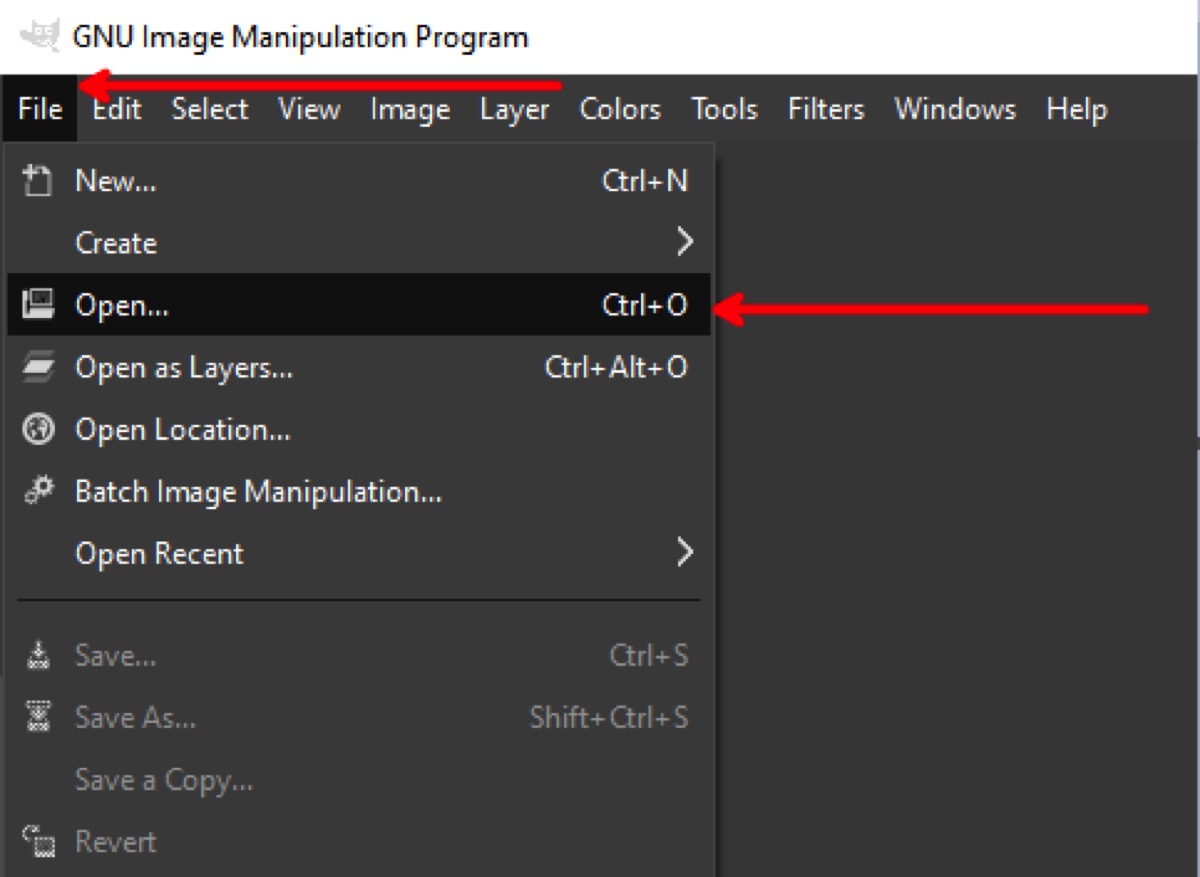The width and height of the screenshot is (1200, 877).
Task: Open the Edit menu
Action: pos(117,108)
